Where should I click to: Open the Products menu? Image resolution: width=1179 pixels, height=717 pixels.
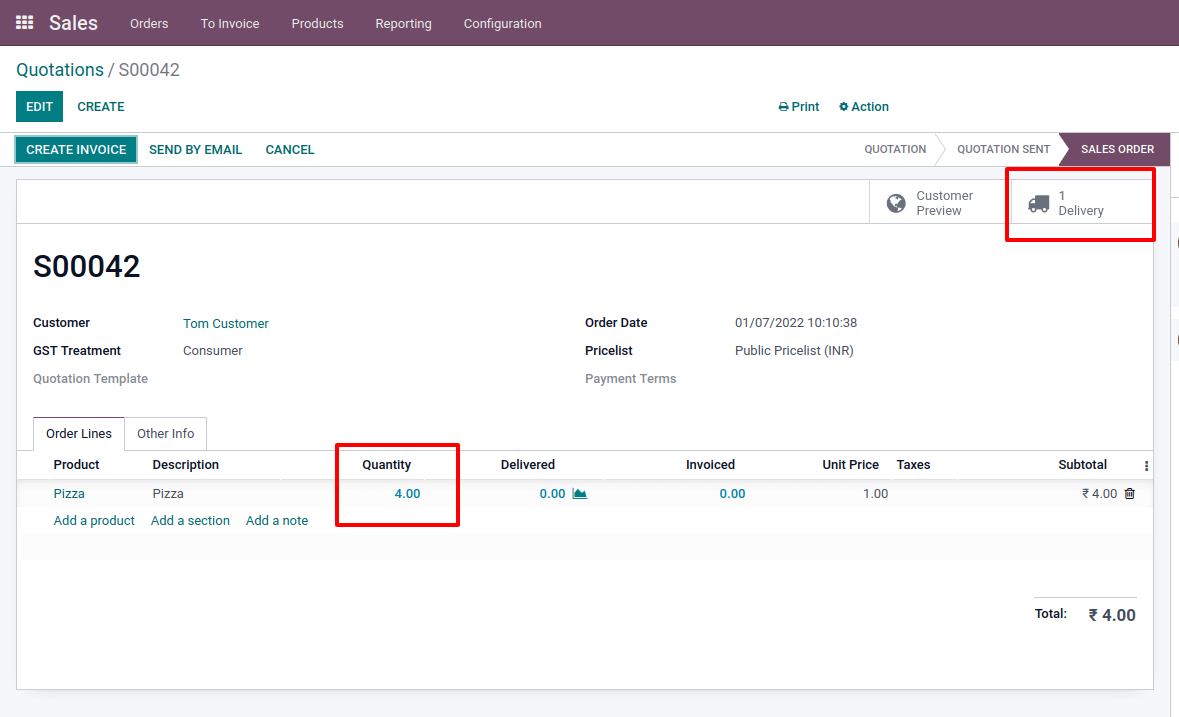point(317,23)
